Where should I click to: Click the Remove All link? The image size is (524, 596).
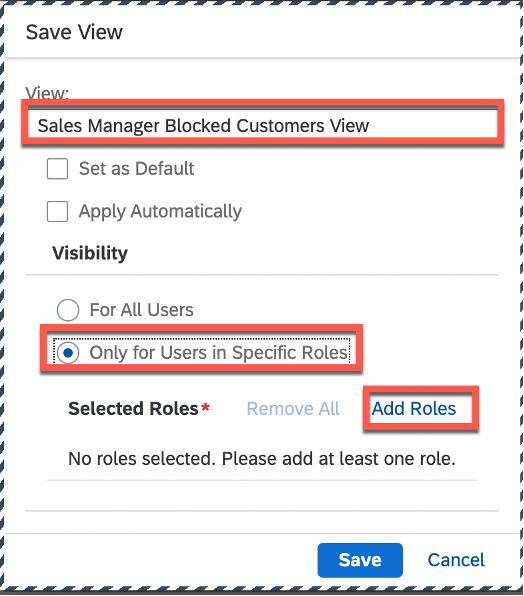pos(293,409)
